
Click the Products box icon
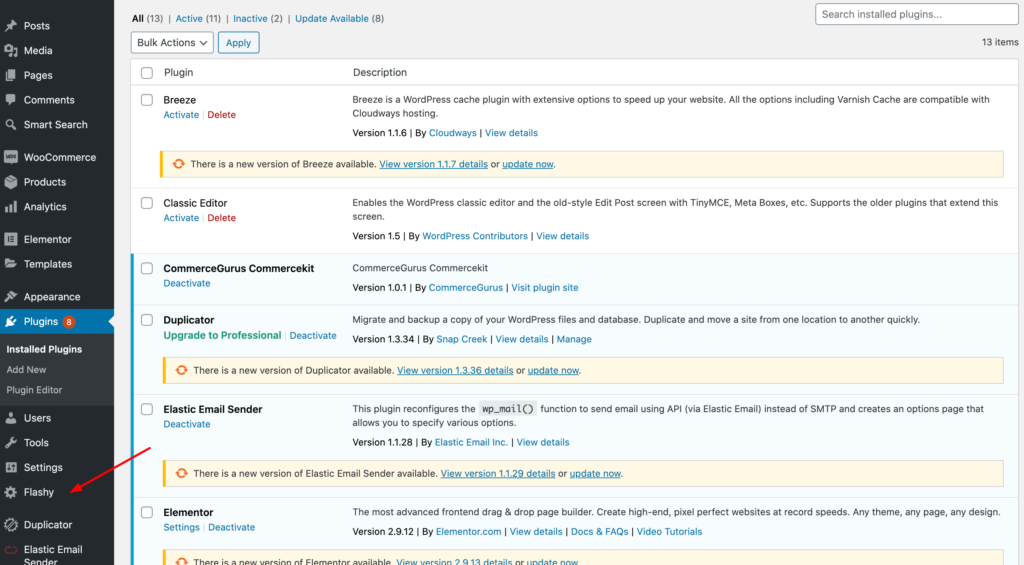(x=10, y=182)
